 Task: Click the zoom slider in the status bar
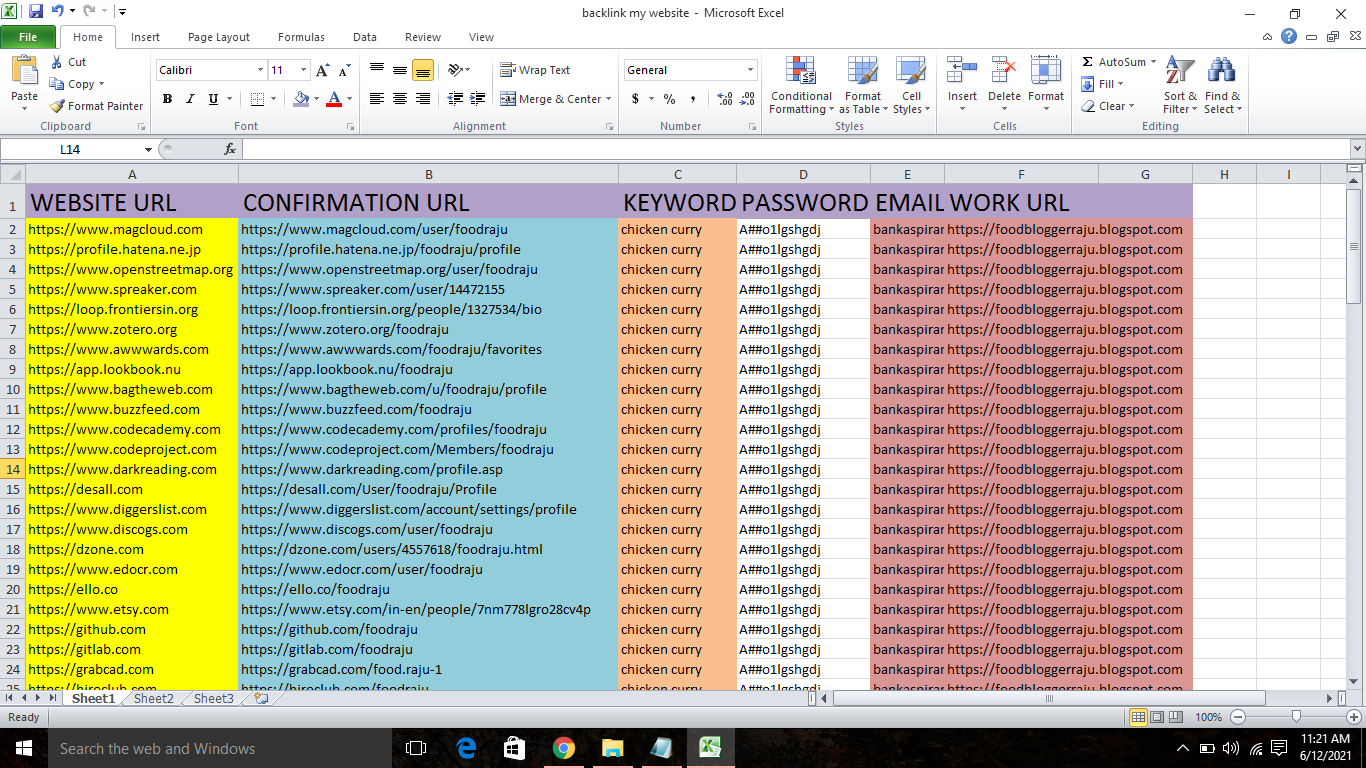(x=1296, y=717)
